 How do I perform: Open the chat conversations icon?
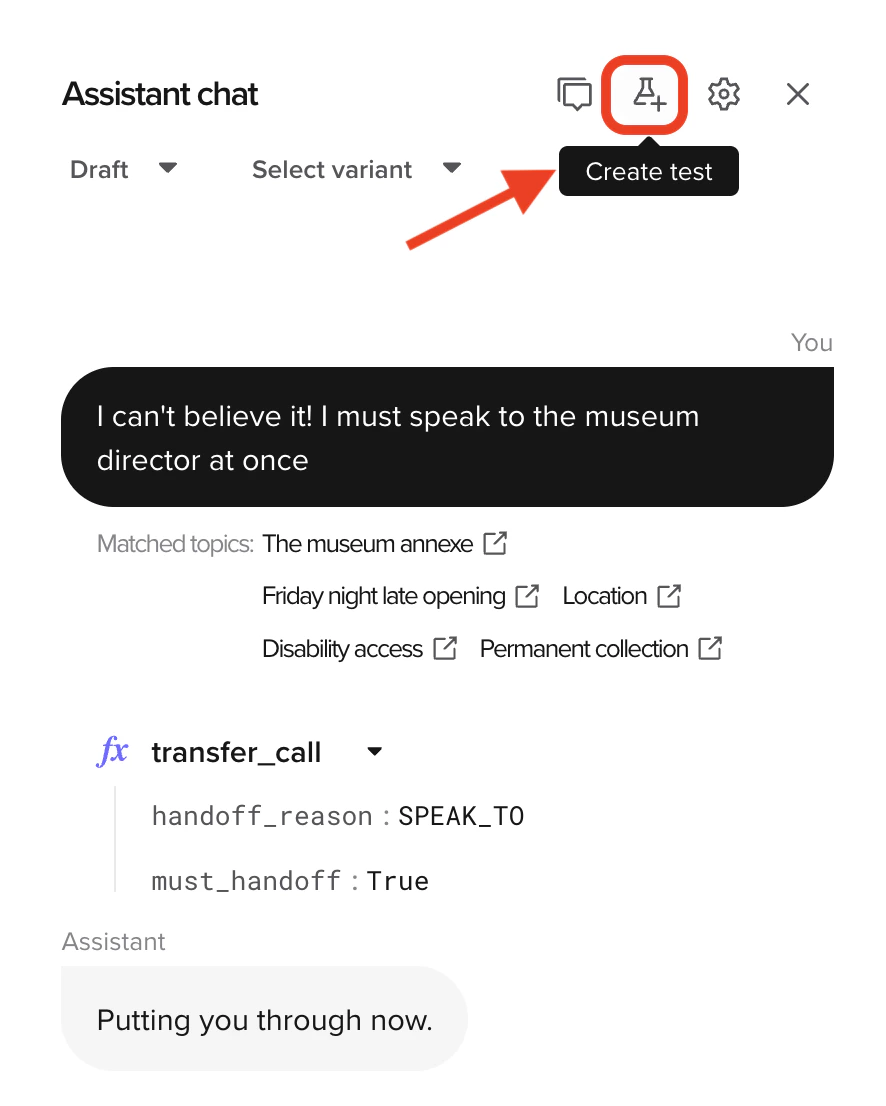point(575,93)
